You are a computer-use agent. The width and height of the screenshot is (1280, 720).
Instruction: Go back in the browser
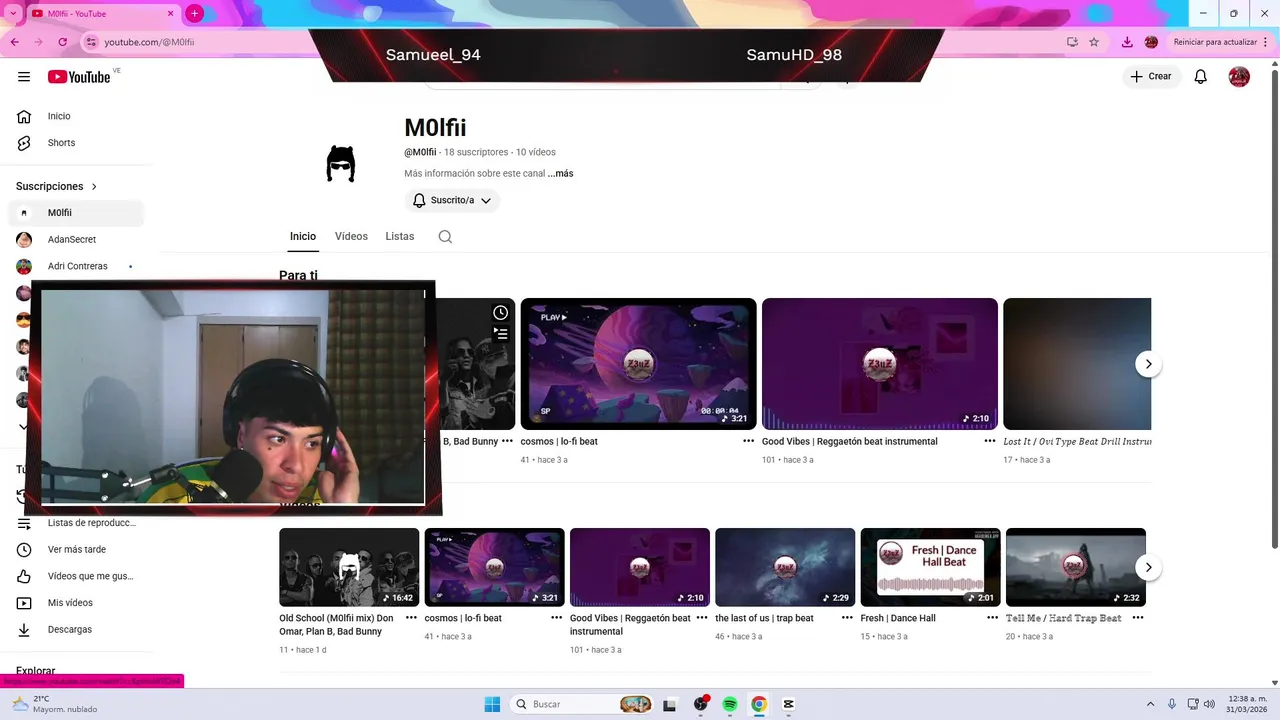tap(14, 42)
